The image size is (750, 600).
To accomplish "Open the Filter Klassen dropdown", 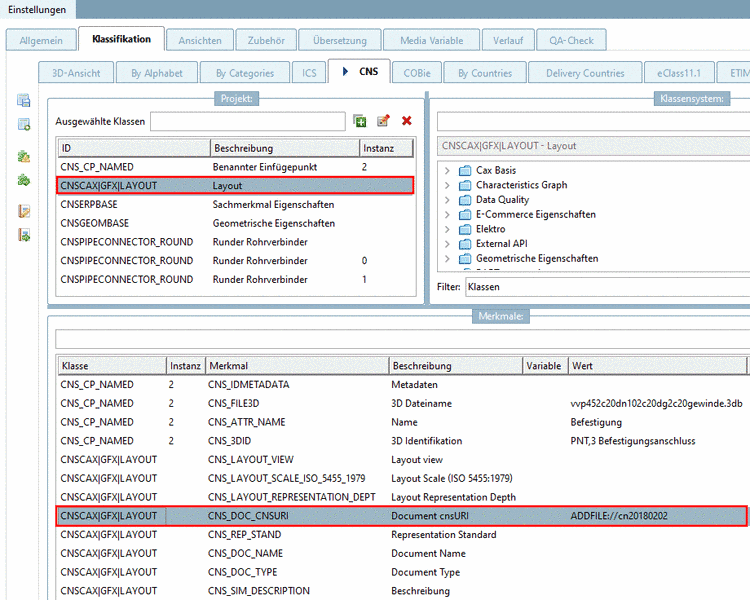I will 605,287.
